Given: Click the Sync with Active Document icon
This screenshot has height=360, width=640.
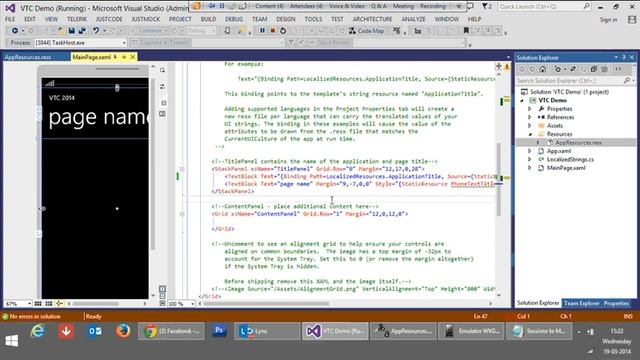Looking at the screenshot, I should pos(573,69).
